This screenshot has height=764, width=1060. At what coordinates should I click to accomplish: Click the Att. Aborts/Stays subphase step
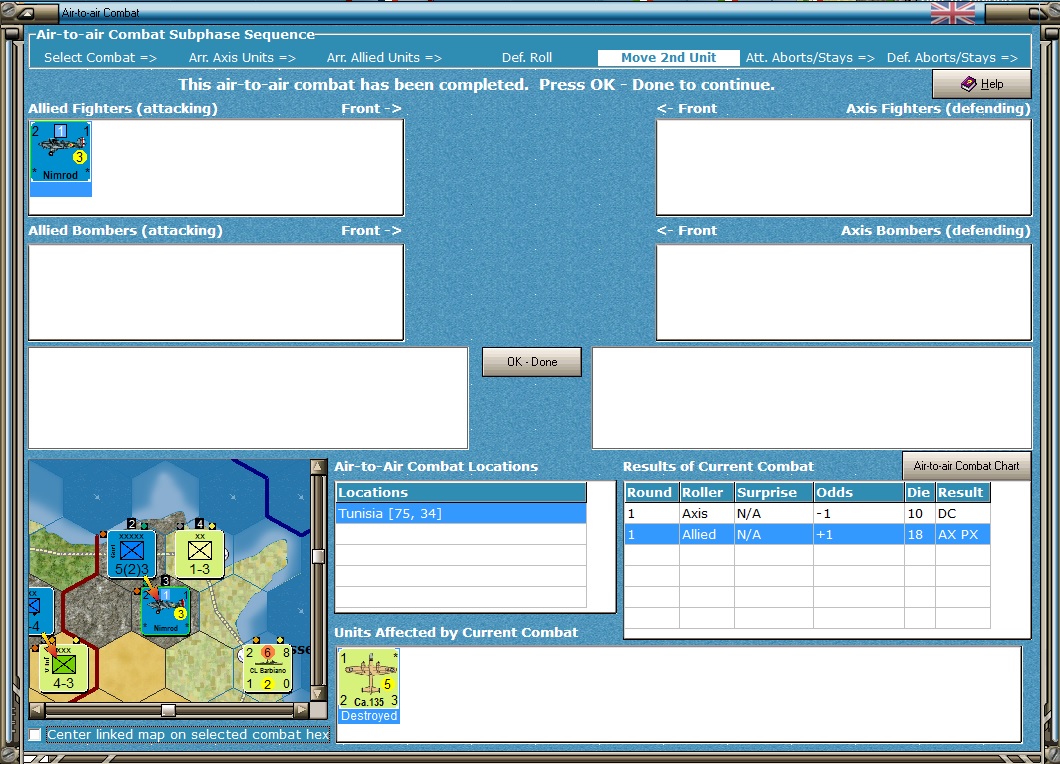coord(810,57)
